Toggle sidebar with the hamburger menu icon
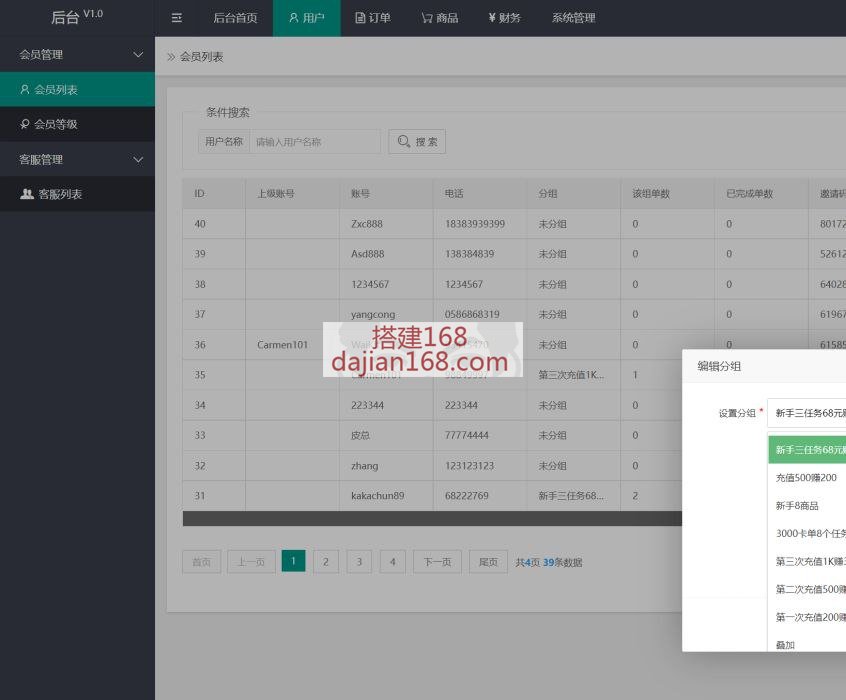The image size is (846, 700). coord(176,18)
